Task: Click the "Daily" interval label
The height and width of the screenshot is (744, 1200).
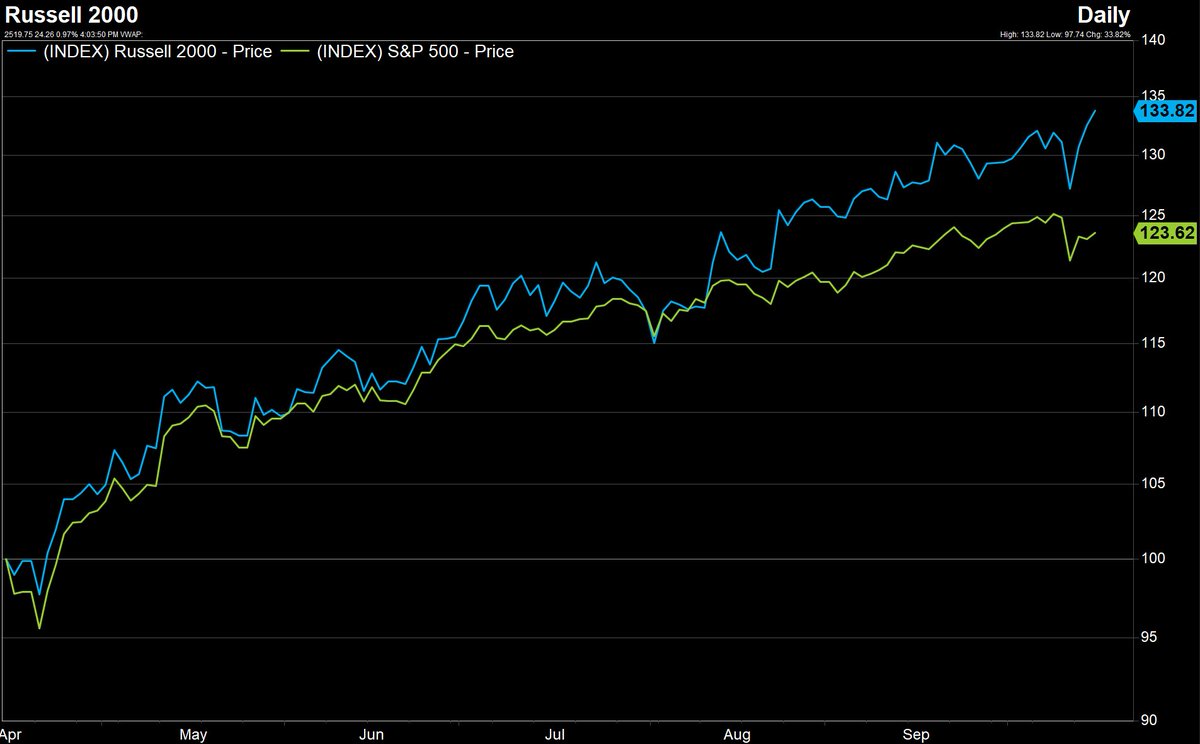Action: pos(1104,15)
